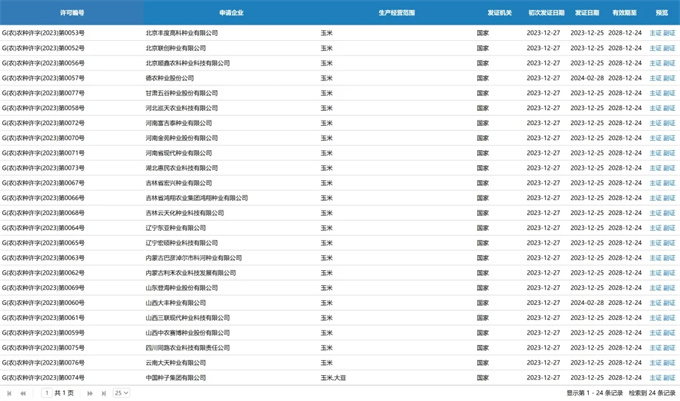
Task: Click next page arrow in pager
Action: (89, 393)
